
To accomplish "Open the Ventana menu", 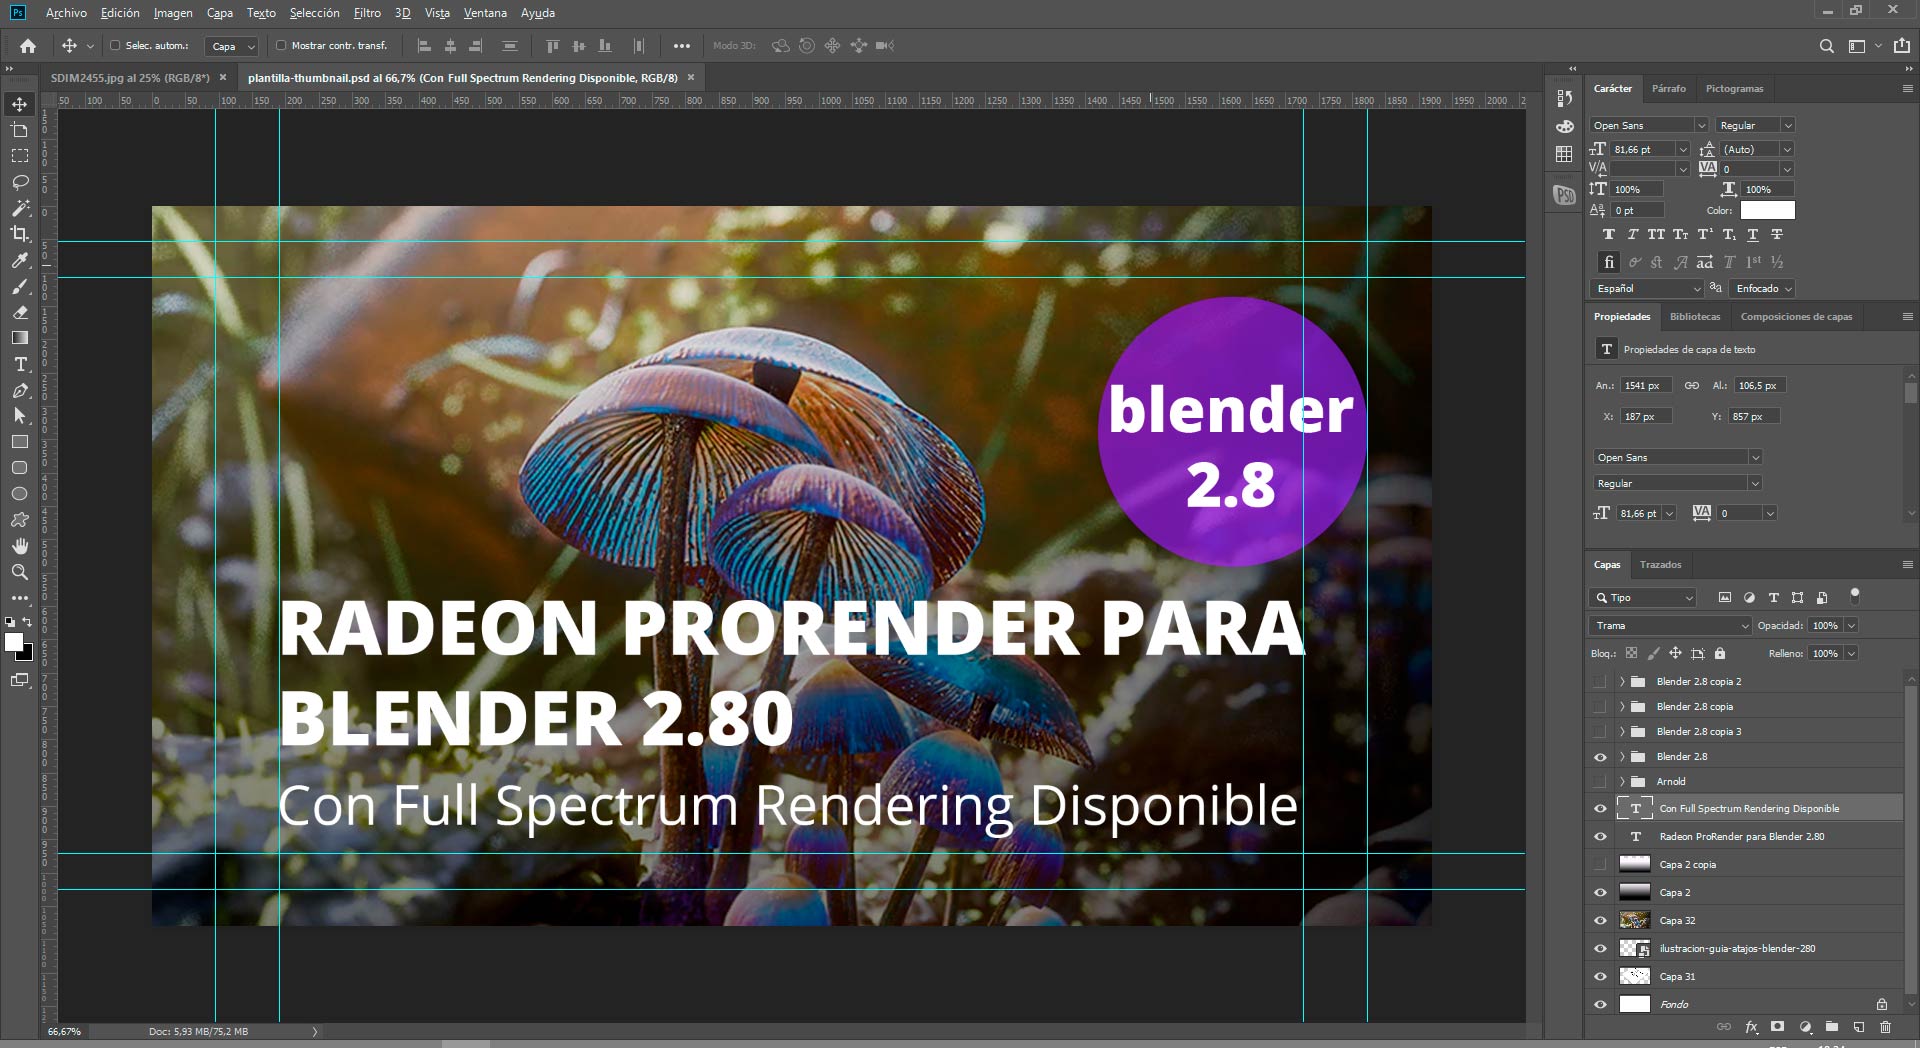I will click(485, 13).
